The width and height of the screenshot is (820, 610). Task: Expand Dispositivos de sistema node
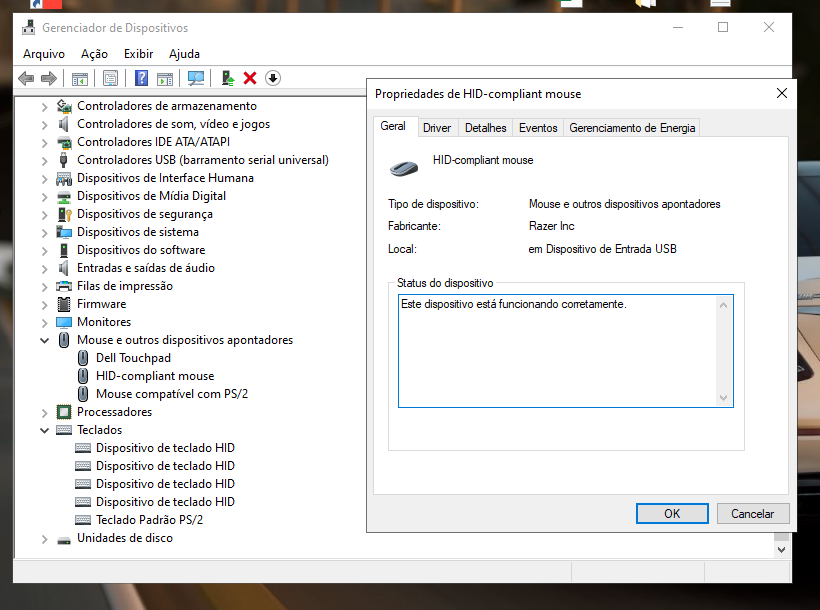tap(44, 233)
